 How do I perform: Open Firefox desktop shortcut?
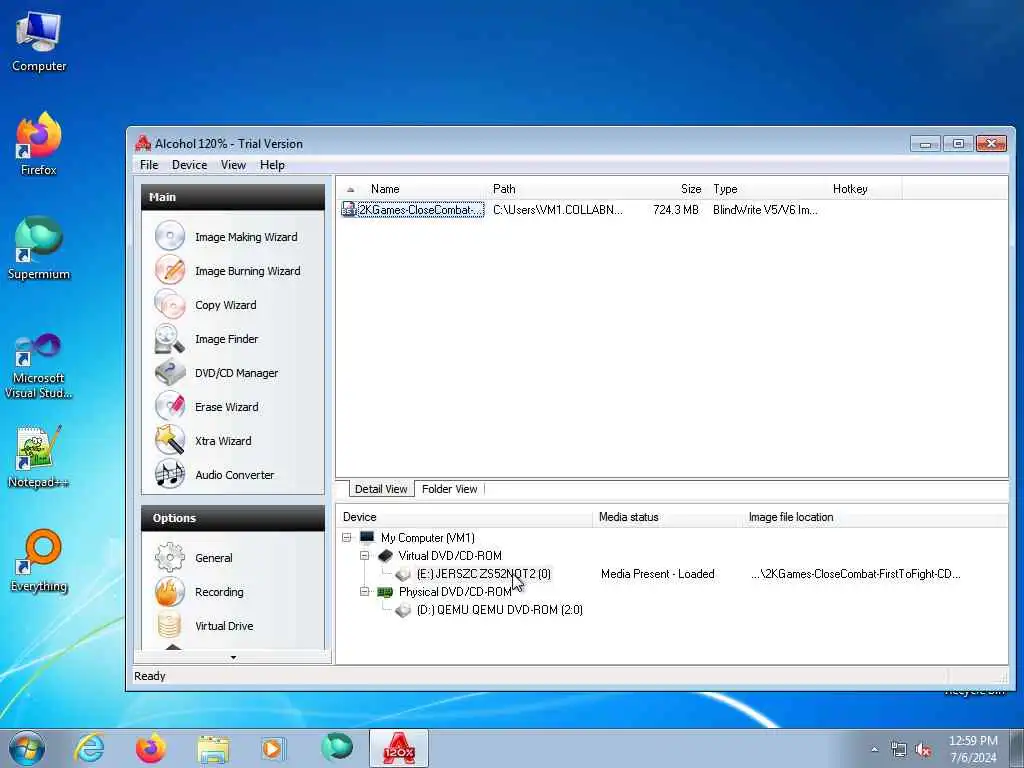(x=39, y=144)
